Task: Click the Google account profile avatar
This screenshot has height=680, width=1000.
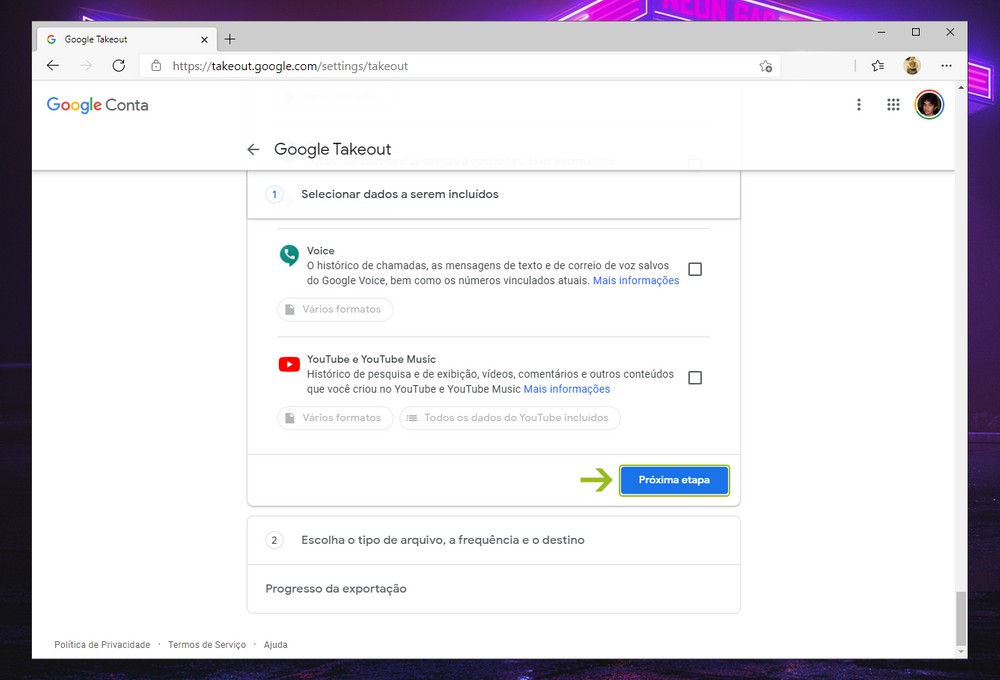Action: point(929,105)
